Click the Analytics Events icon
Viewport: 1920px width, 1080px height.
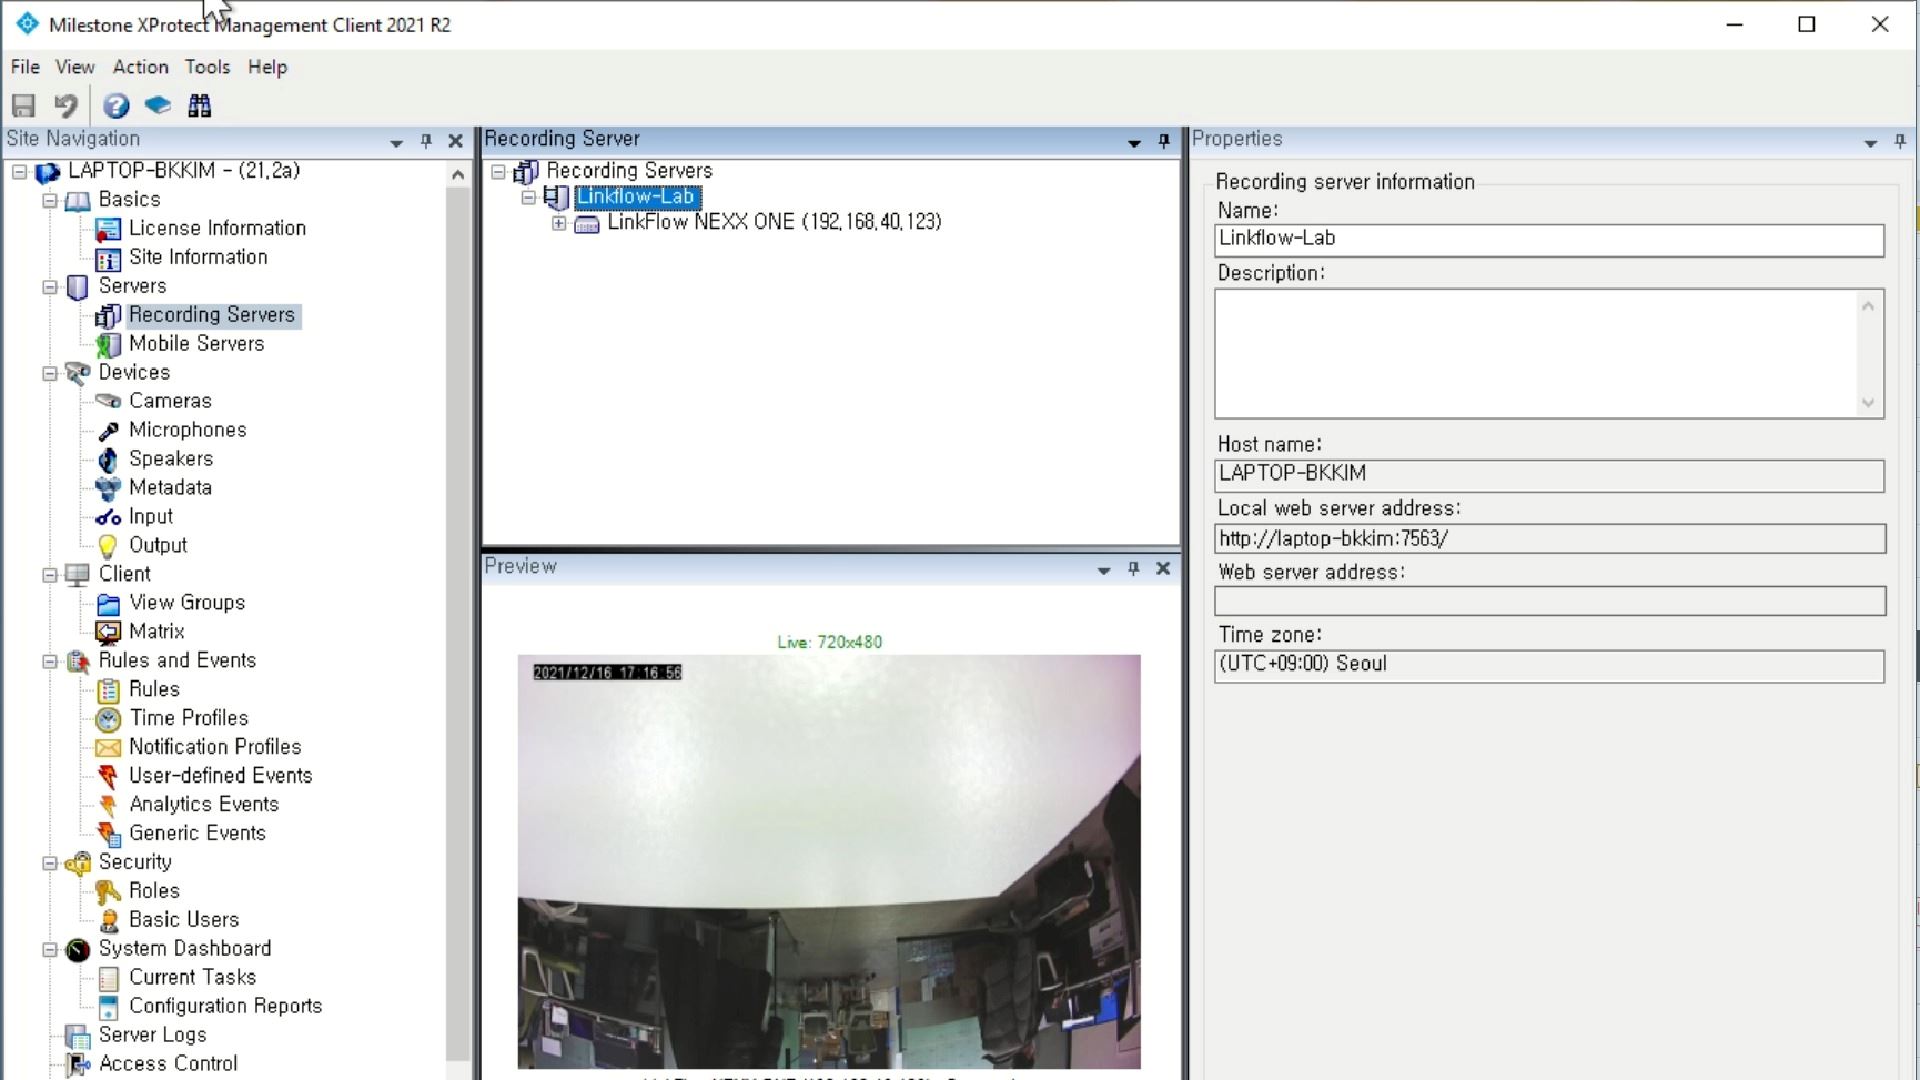click(108, 805)
